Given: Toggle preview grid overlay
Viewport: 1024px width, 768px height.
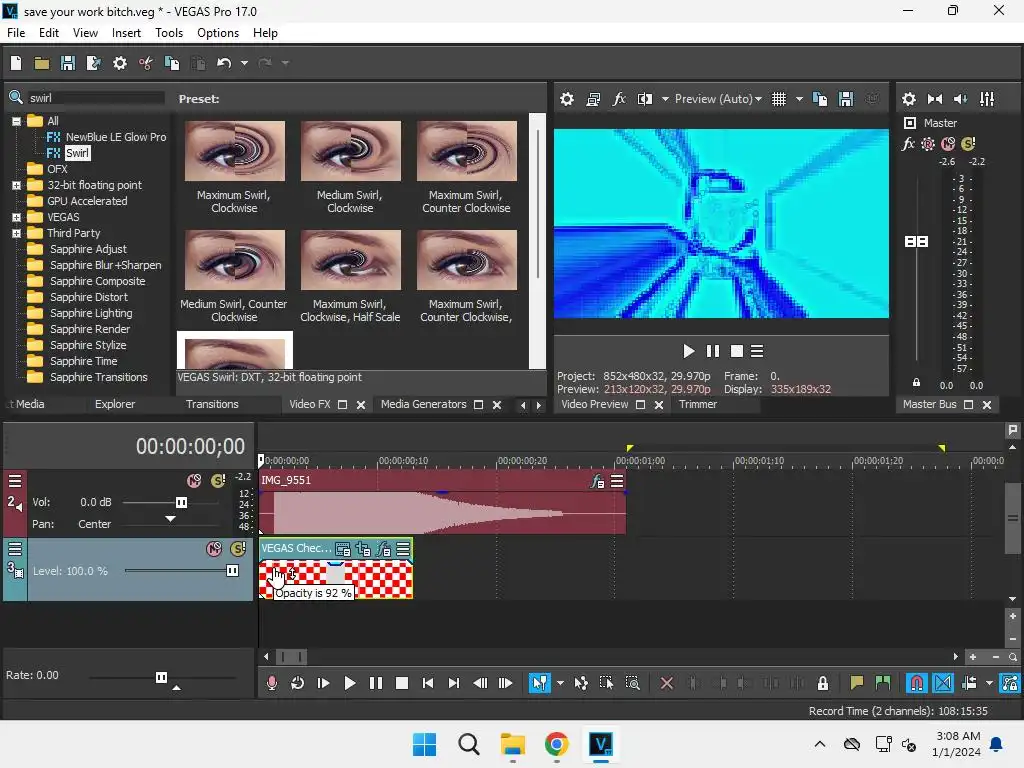Looking at the screenshot, I should (779, 99).
